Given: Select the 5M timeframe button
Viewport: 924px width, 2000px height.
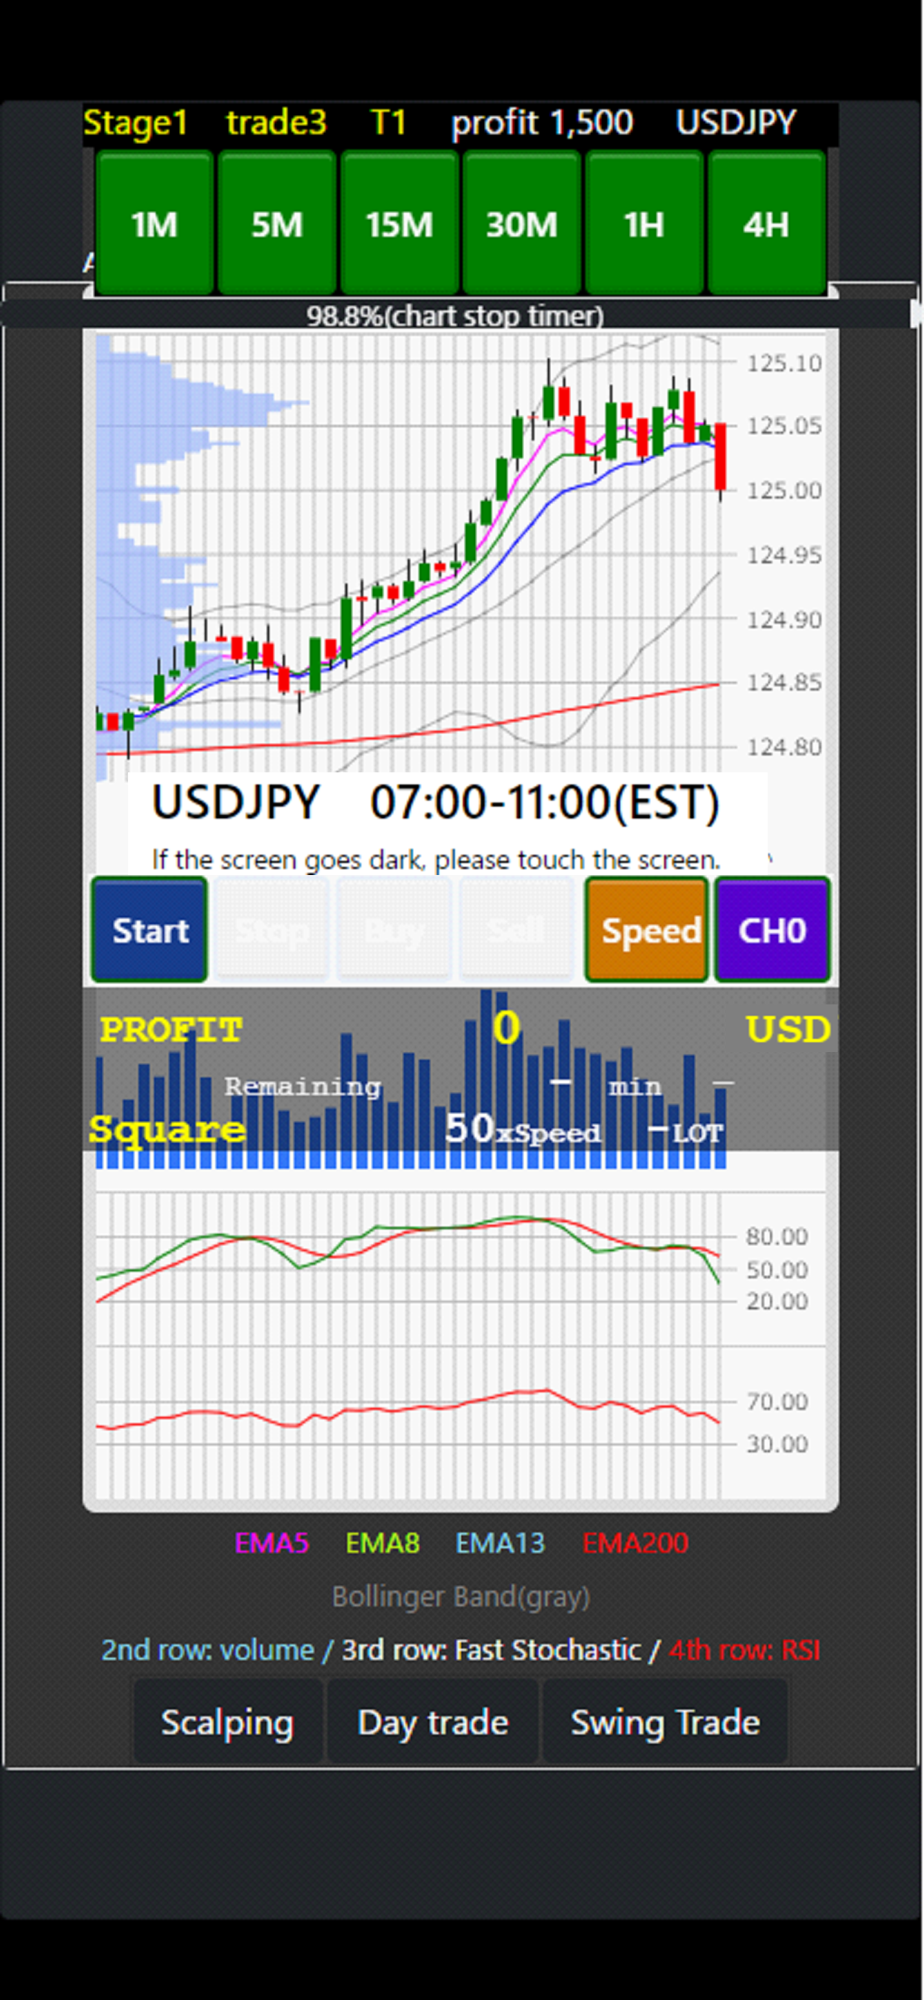Looking at the screenshot, I should 276,223.
